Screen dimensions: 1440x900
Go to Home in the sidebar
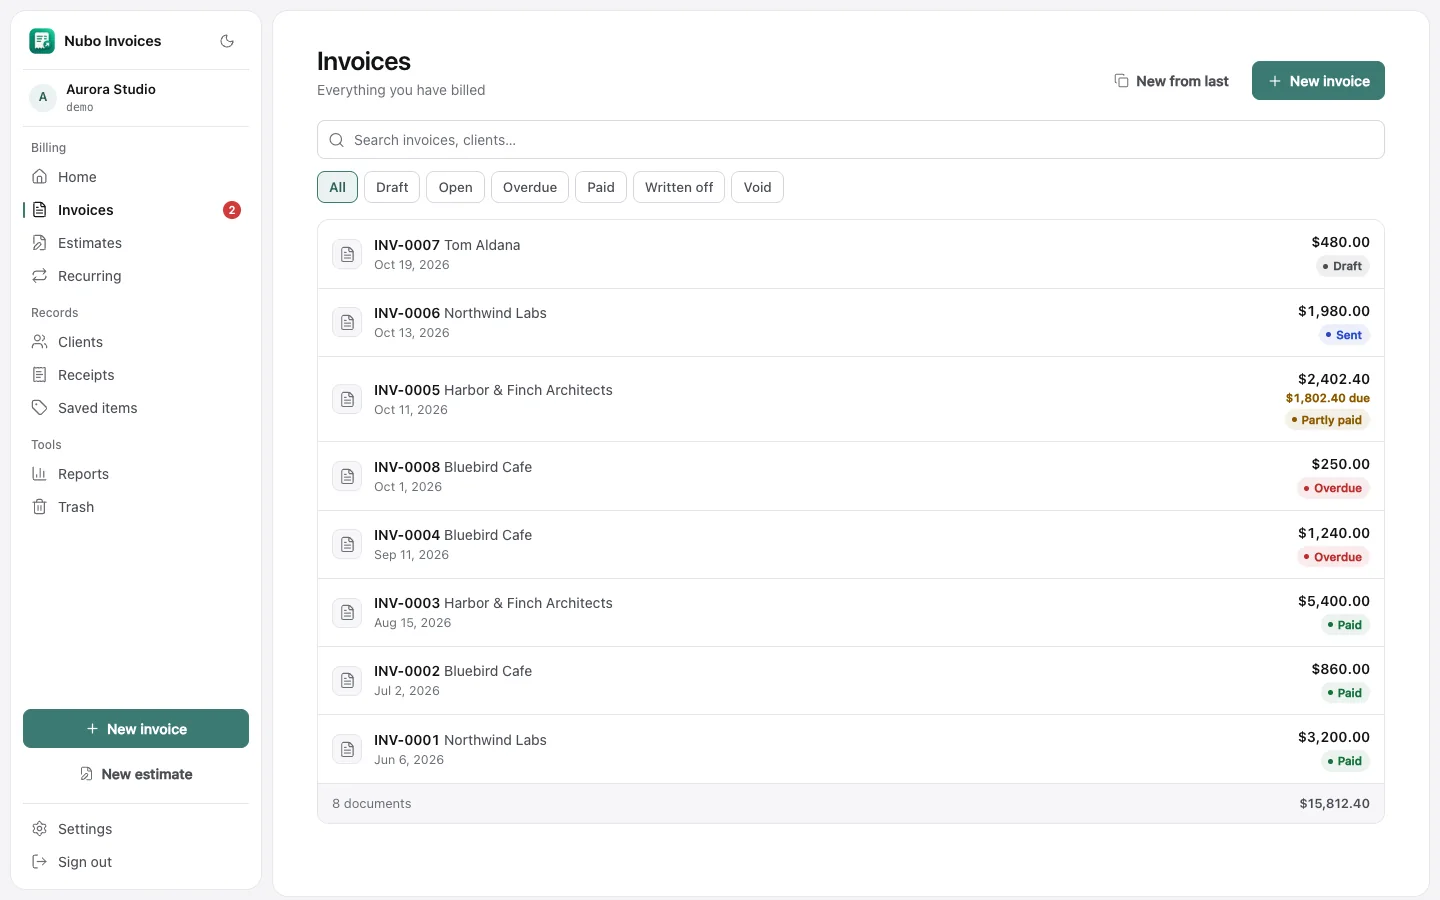[136, 177]
